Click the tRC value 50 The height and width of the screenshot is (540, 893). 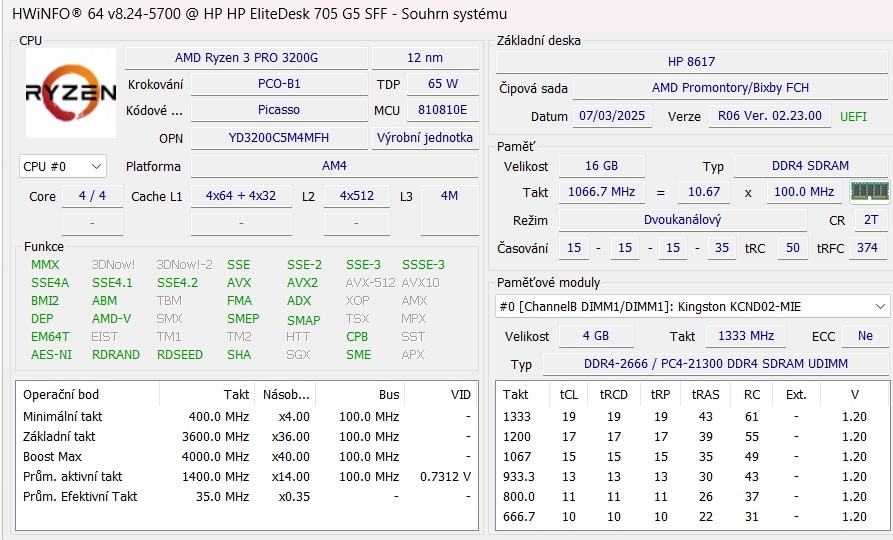coord(793,248)
